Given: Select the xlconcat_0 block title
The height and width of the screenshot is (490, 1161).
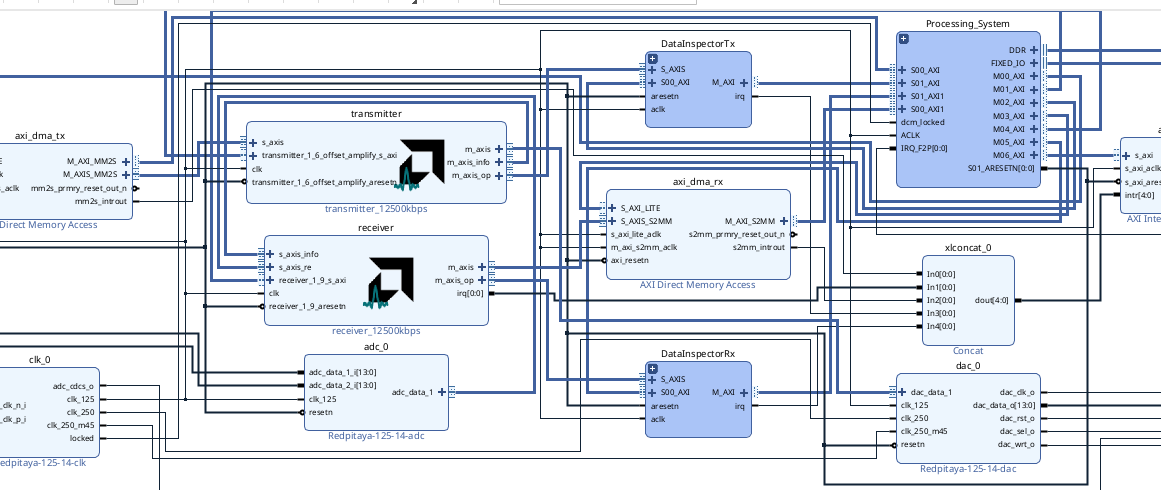Looking at the screenshot, I should pyautogui.click(x=968, y=248).
